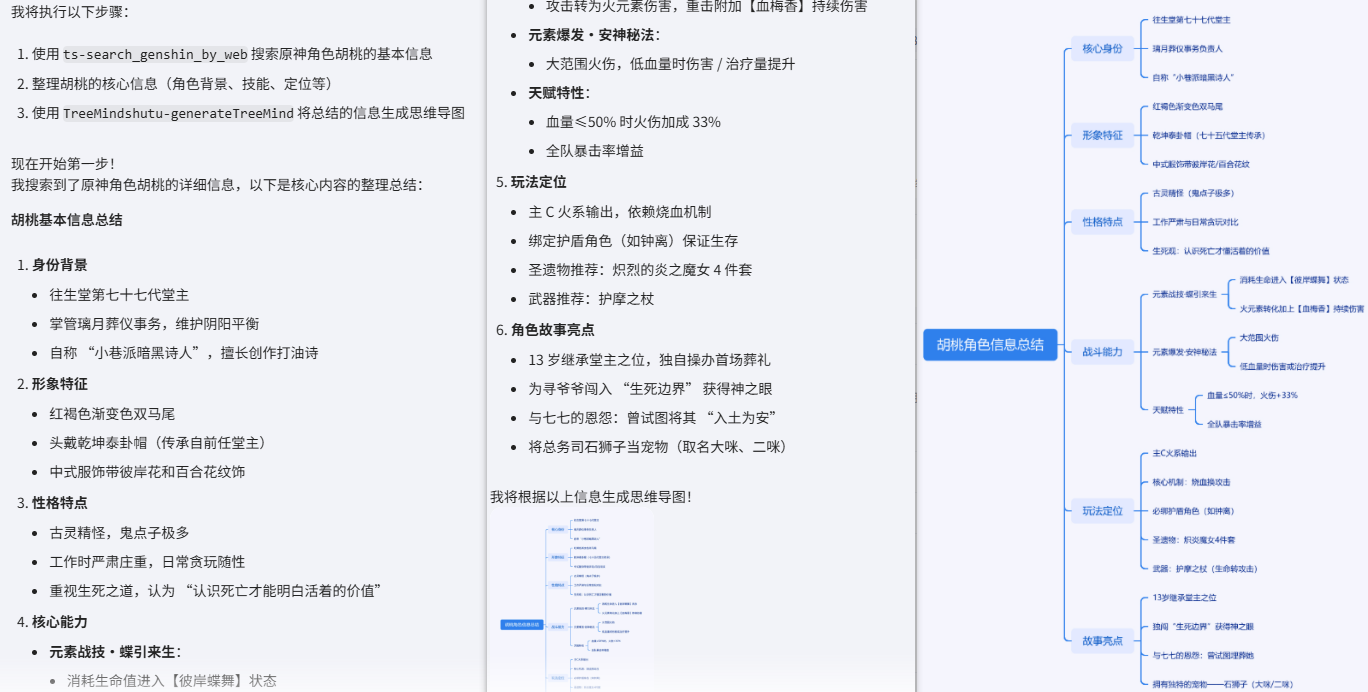Click the inline code TreeMindshutu-generateTreeMind
This screenshot has height=692, width=1368.
point(179,113)
